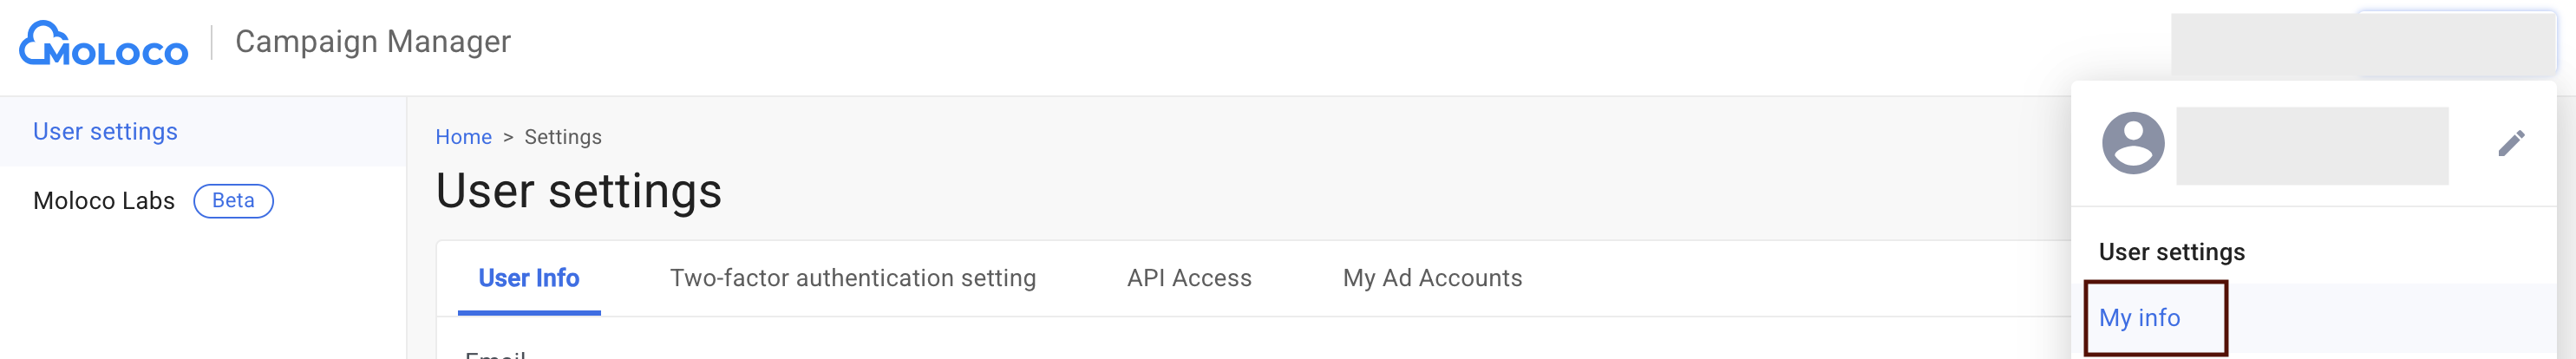Switch to the User Info tab
This screenshot has width=2576, height=359.
(529, 278)
